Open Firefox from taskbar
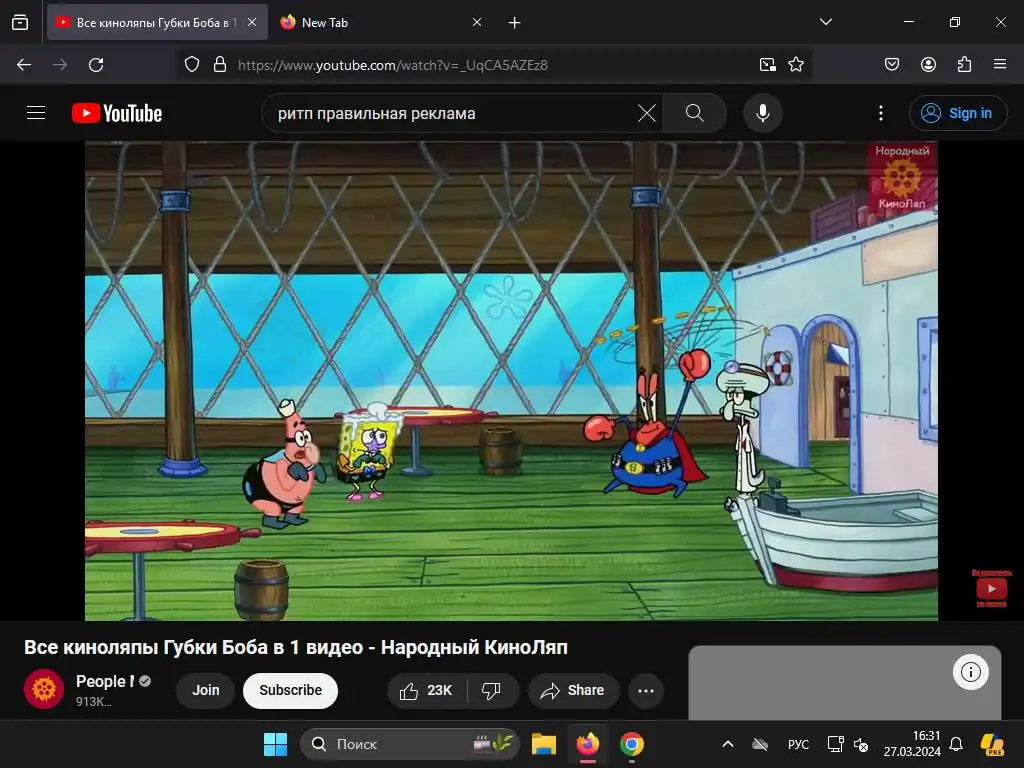The width and height of the screenshot is (1024, 768). click(588, 744)
